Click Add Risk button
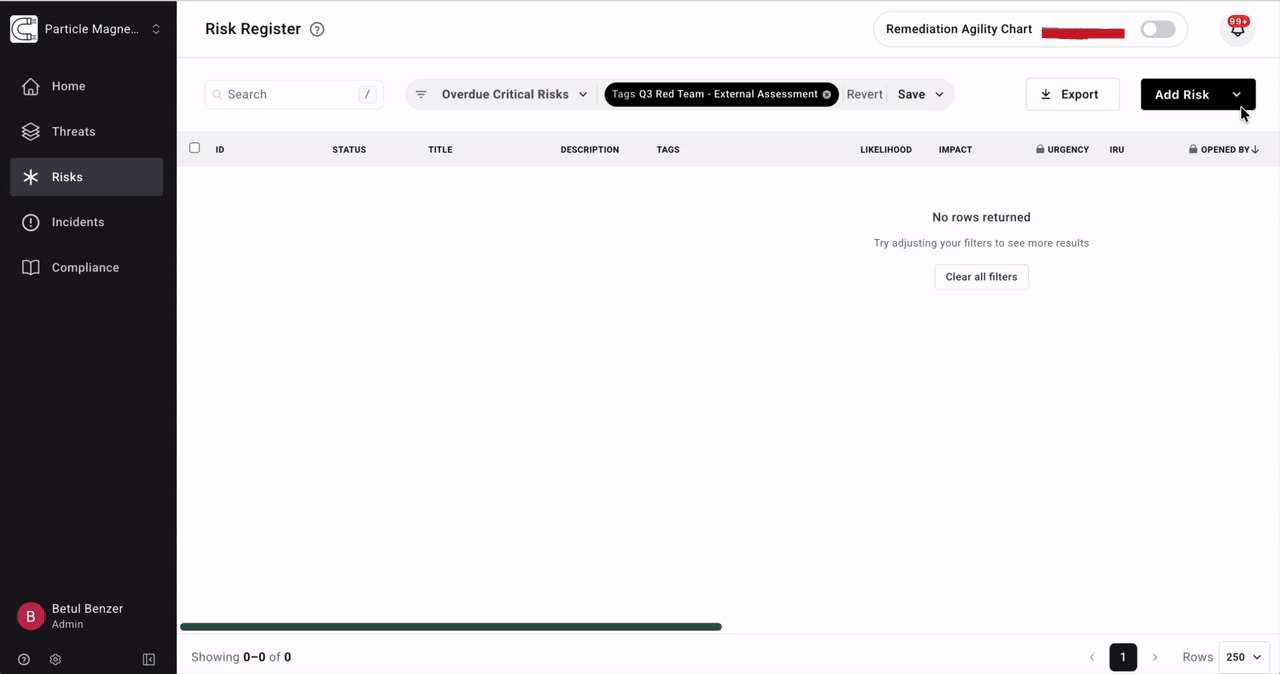1280x674 pixels. [x=1182, y=94]
